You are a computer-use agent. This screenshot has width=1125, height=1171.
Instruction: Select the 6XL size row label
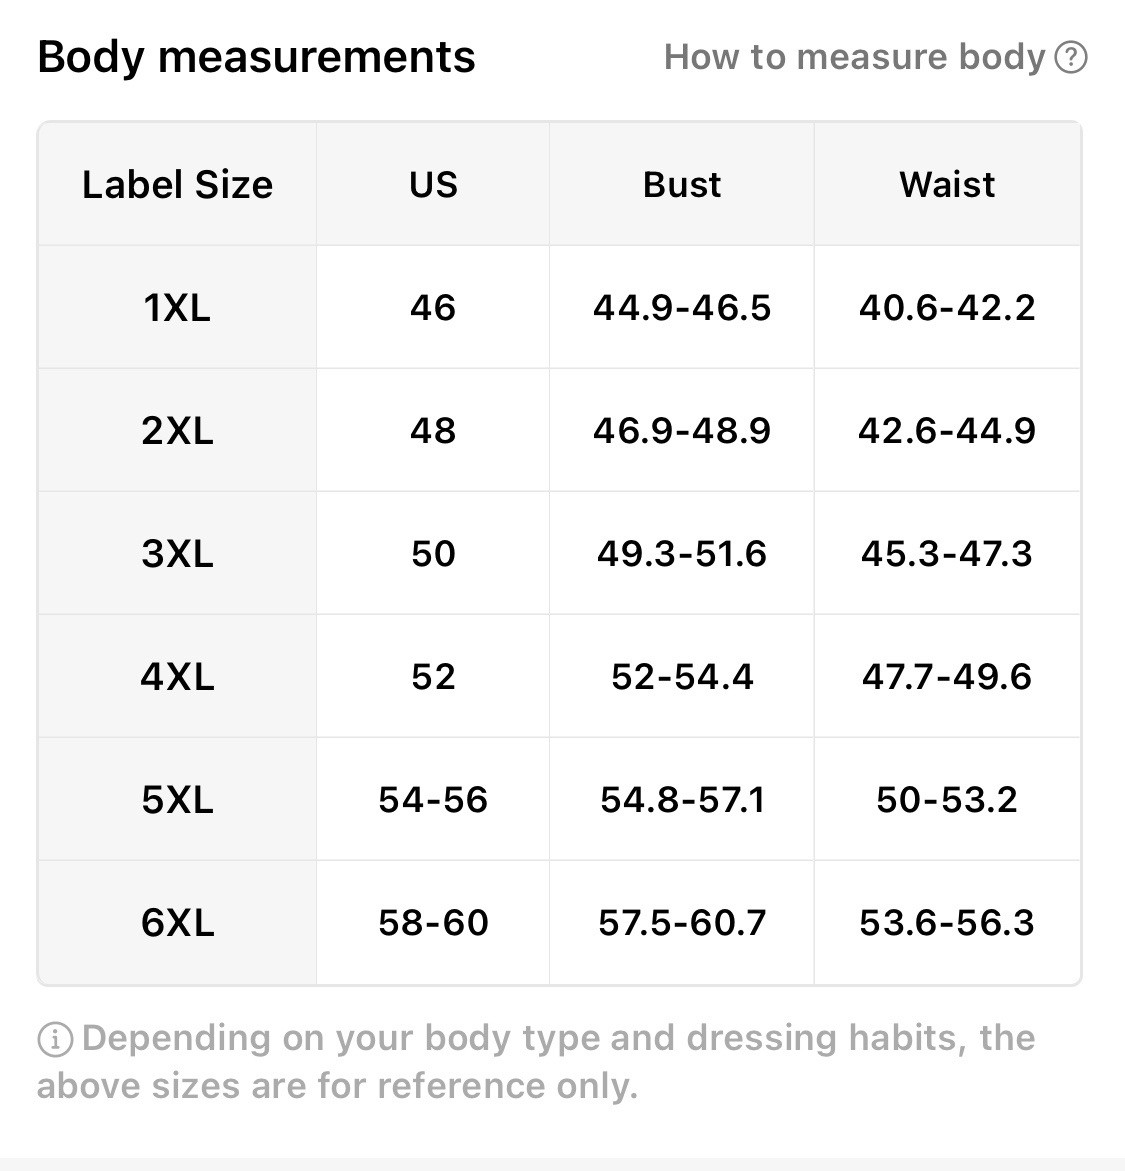pos(177,923)
